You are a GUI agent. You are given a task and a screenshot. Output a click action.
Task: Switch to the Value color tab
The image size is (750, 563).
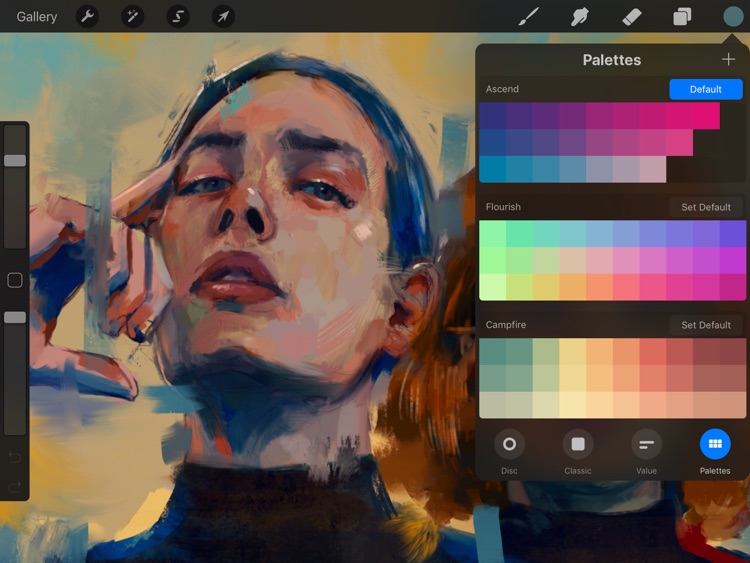pos(646,444)
